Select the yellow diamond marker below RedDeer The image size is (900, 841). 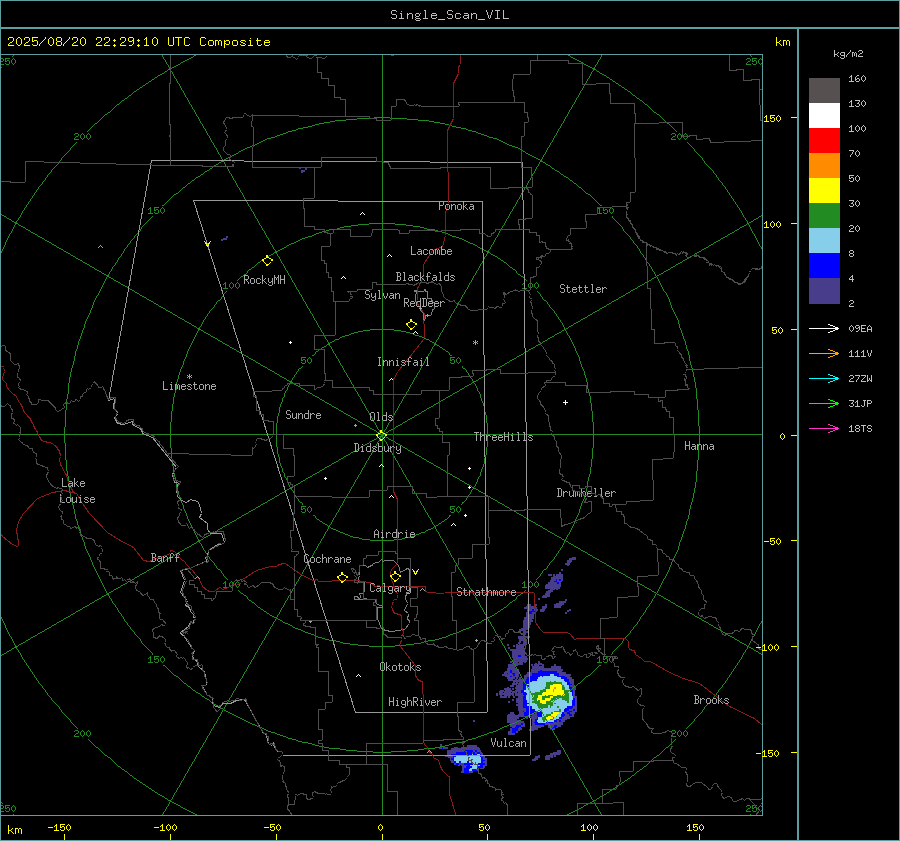[x=411, y=324]
